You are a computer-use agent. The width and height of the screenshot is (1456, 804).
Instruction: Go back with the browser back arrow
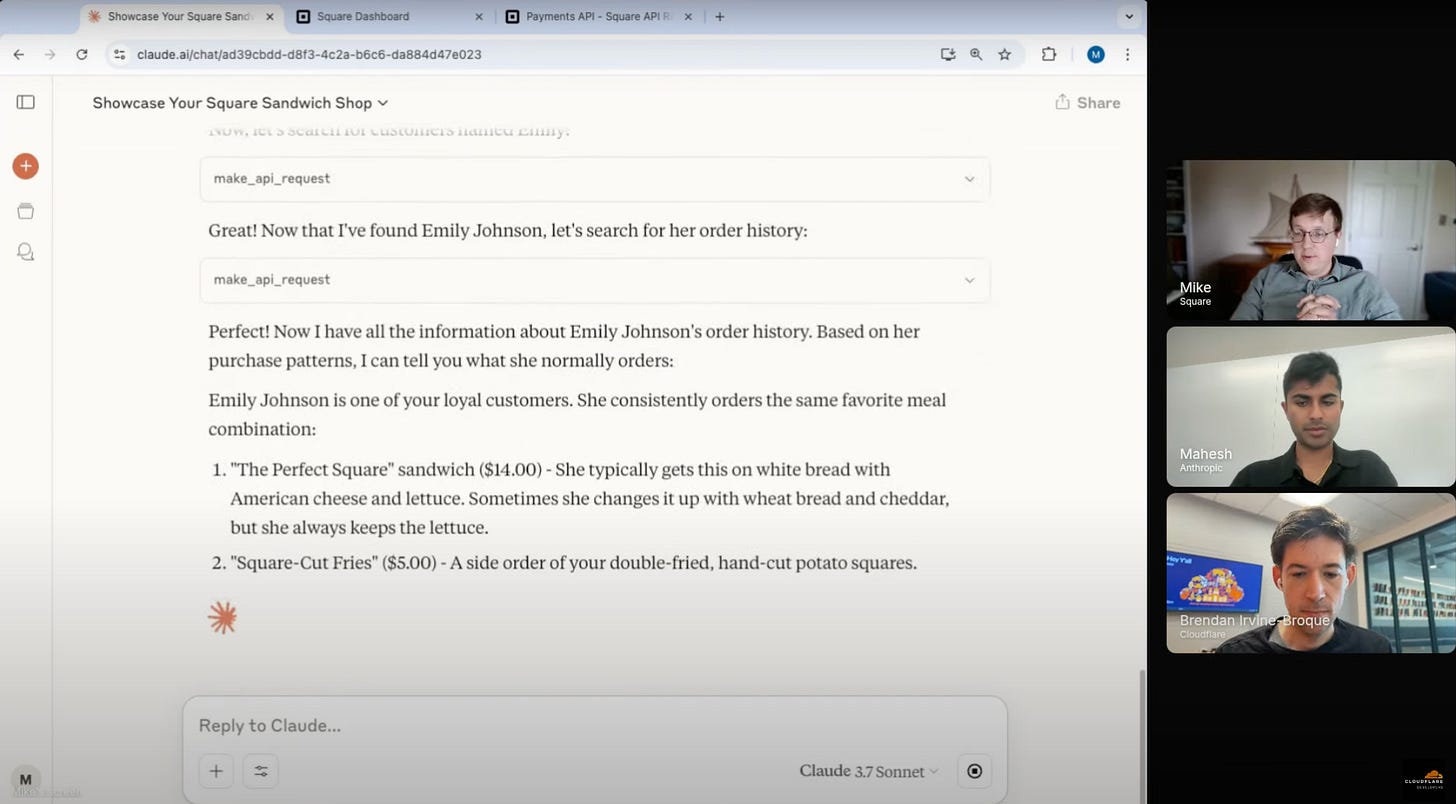[x=18, y=54]
